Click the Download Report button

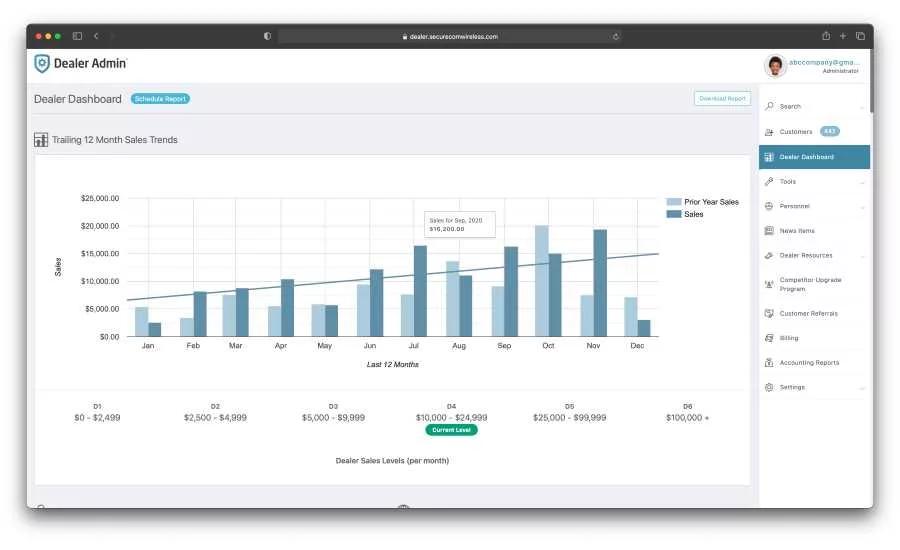722,99
